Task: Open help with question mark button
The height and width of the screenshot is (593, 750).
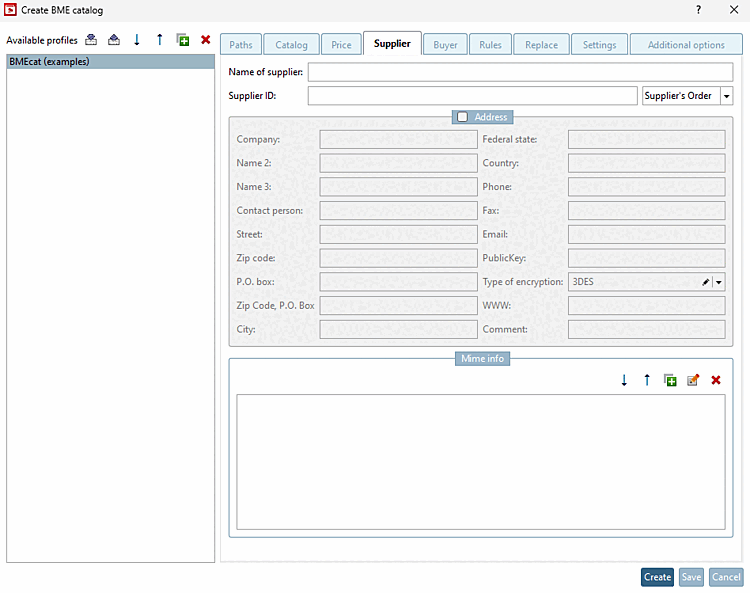Action: tap(699, 10)
